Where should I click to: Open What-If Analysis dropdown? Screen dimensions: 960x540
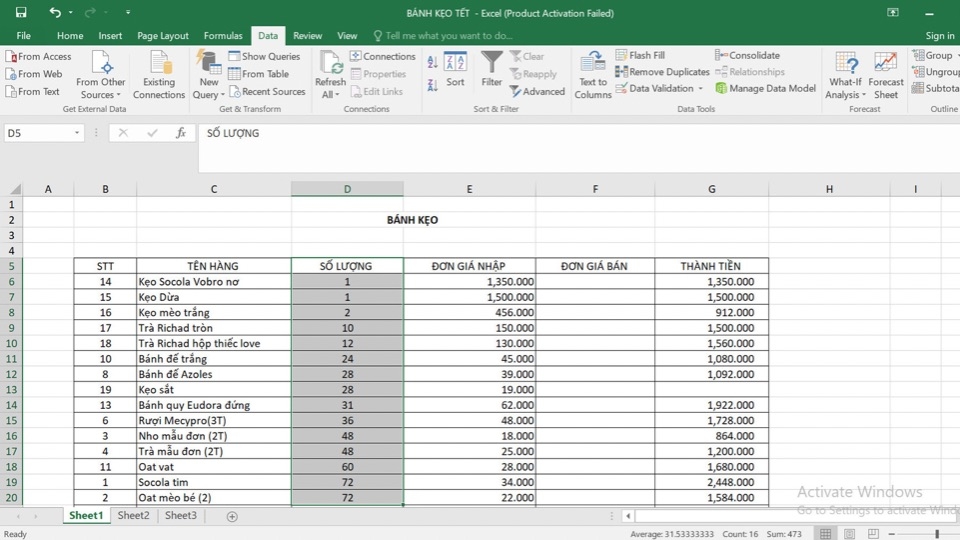[846, 75]
